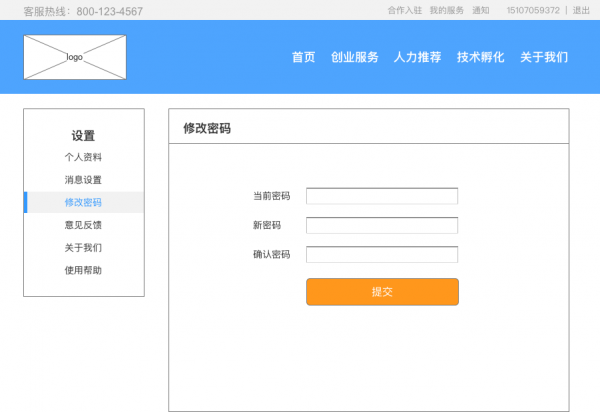Open 关于我们 in the top blue navigation
Viewport: 600px width, 412px height.
pos(544,57)
